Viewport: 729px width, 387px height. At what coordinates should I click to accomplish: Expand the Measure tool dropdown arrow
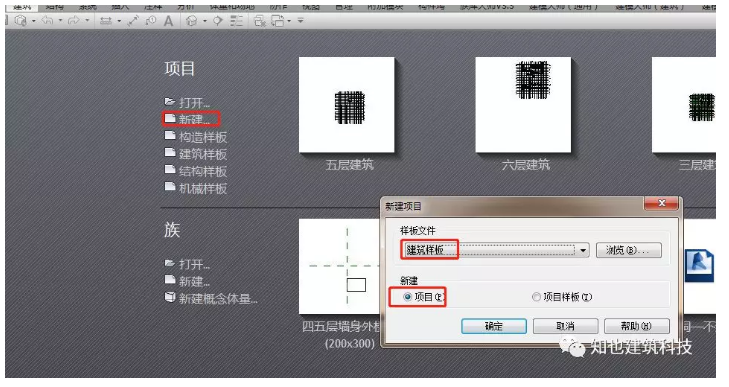(x=119, y=21)
